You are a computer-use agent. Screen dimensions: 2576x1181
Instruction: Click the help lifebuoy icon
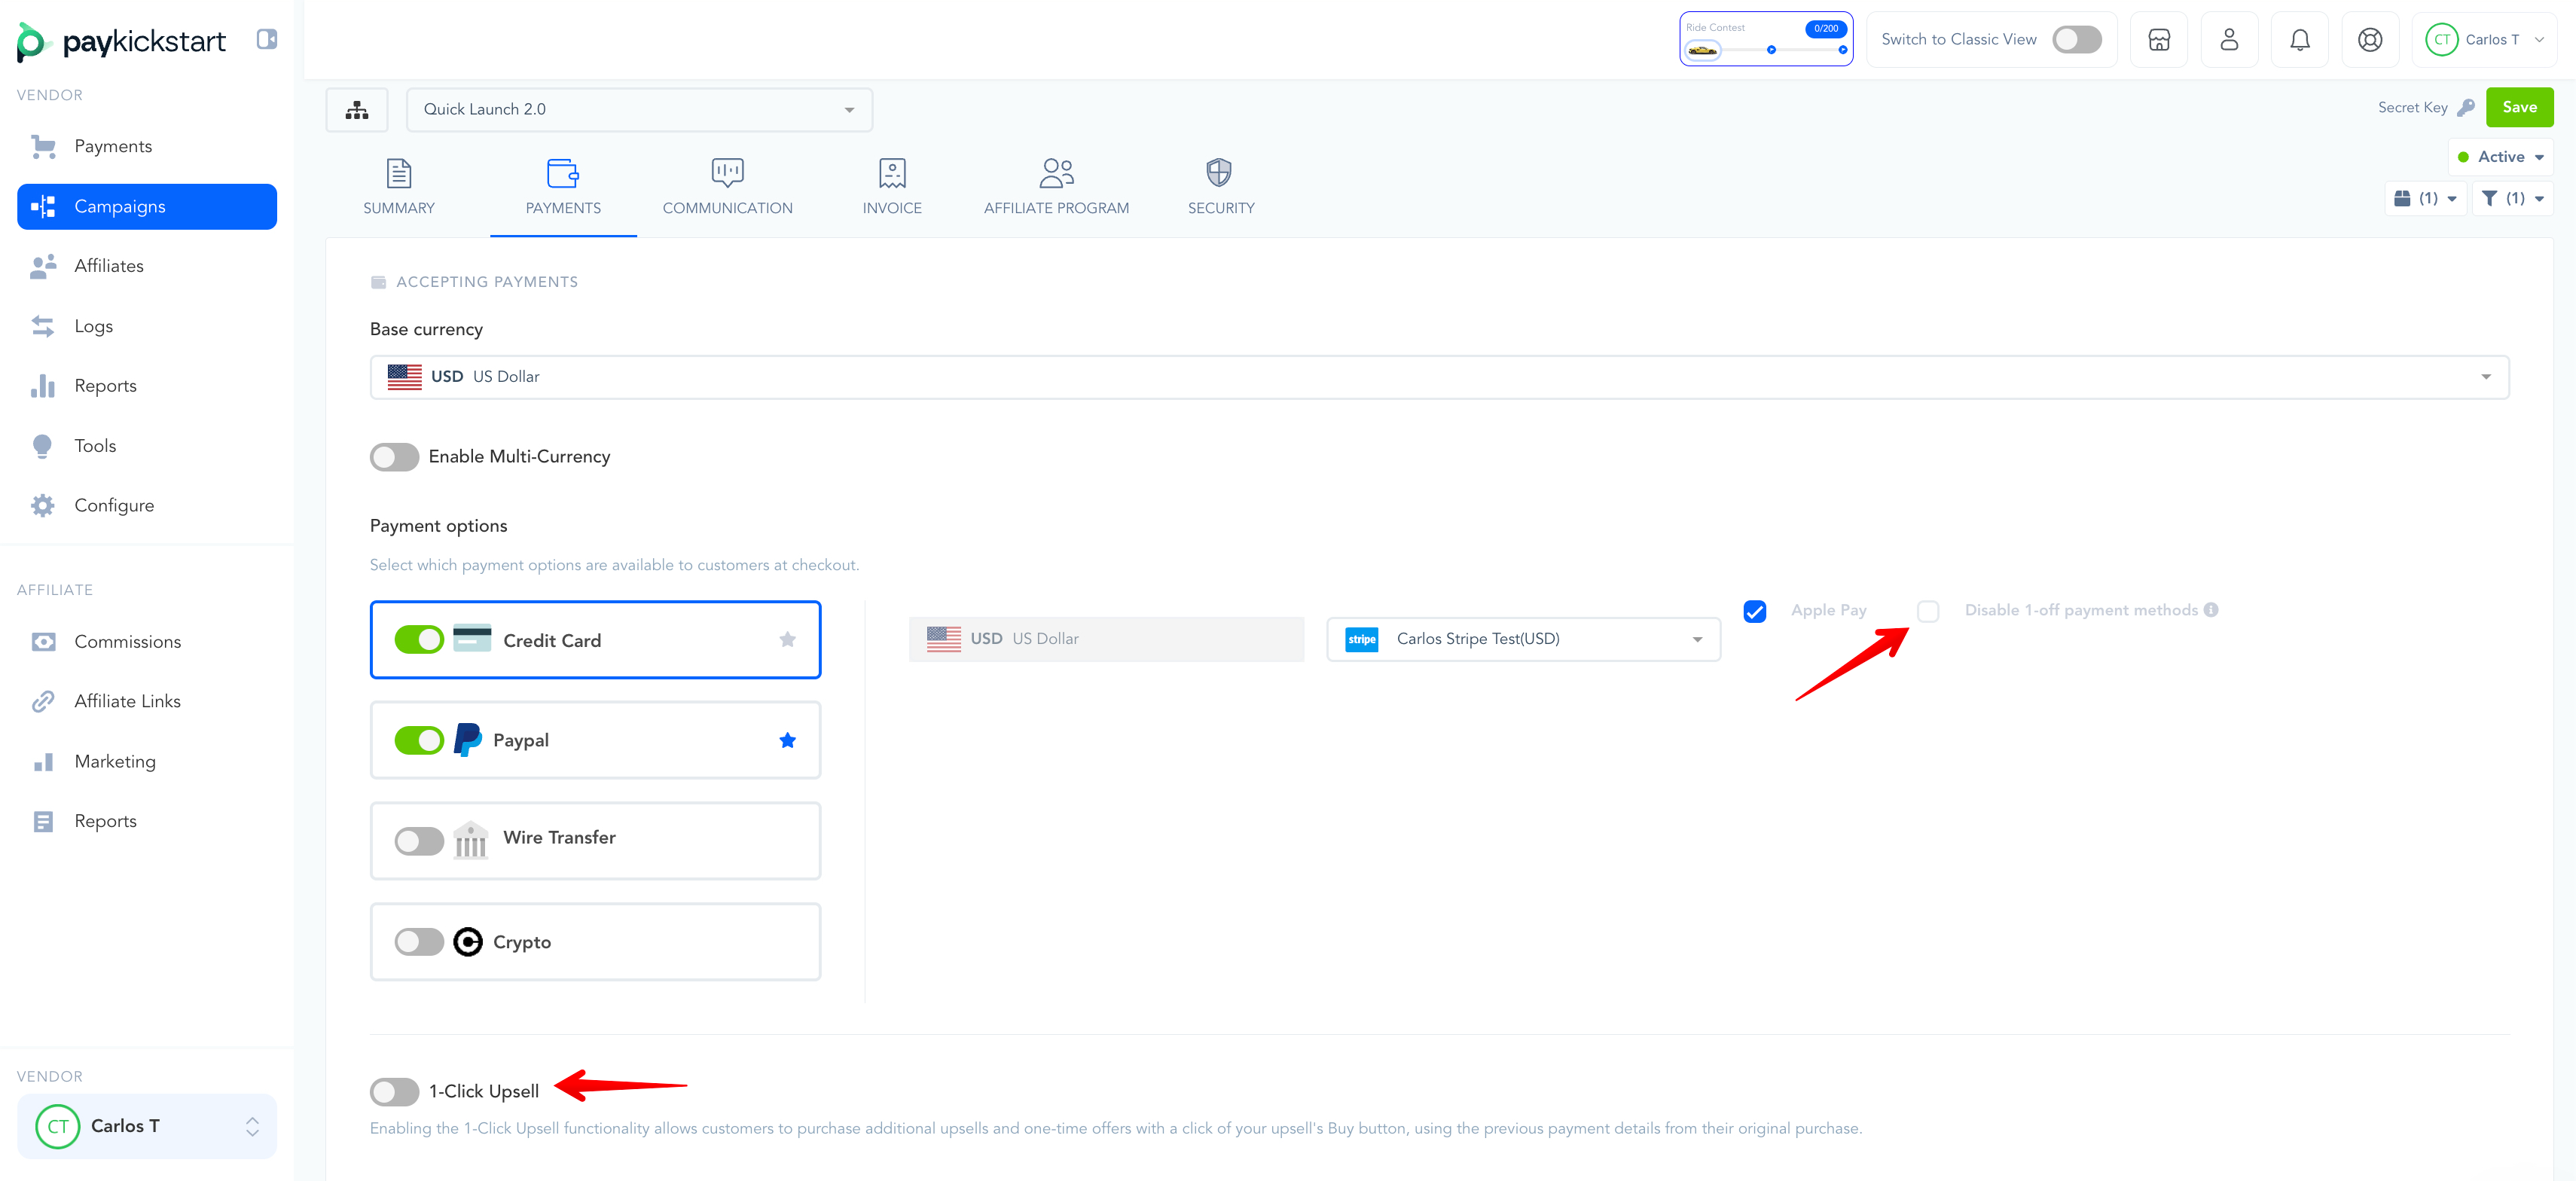[x=2369, y=40]
